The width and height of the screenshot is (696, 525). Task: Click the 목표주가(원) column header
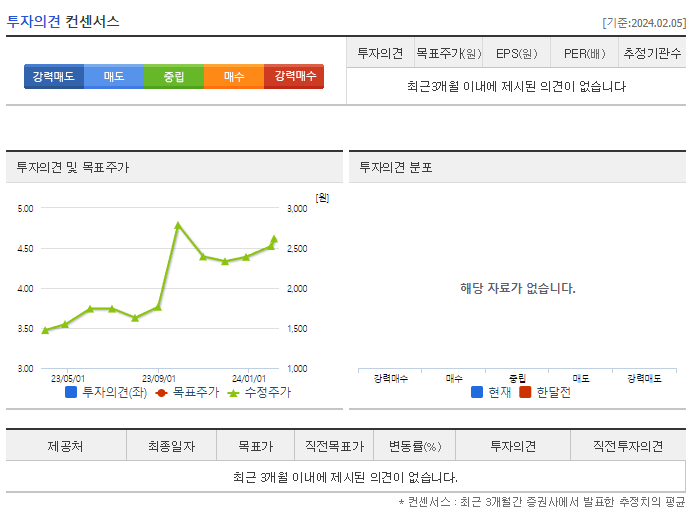click(448, 53)
